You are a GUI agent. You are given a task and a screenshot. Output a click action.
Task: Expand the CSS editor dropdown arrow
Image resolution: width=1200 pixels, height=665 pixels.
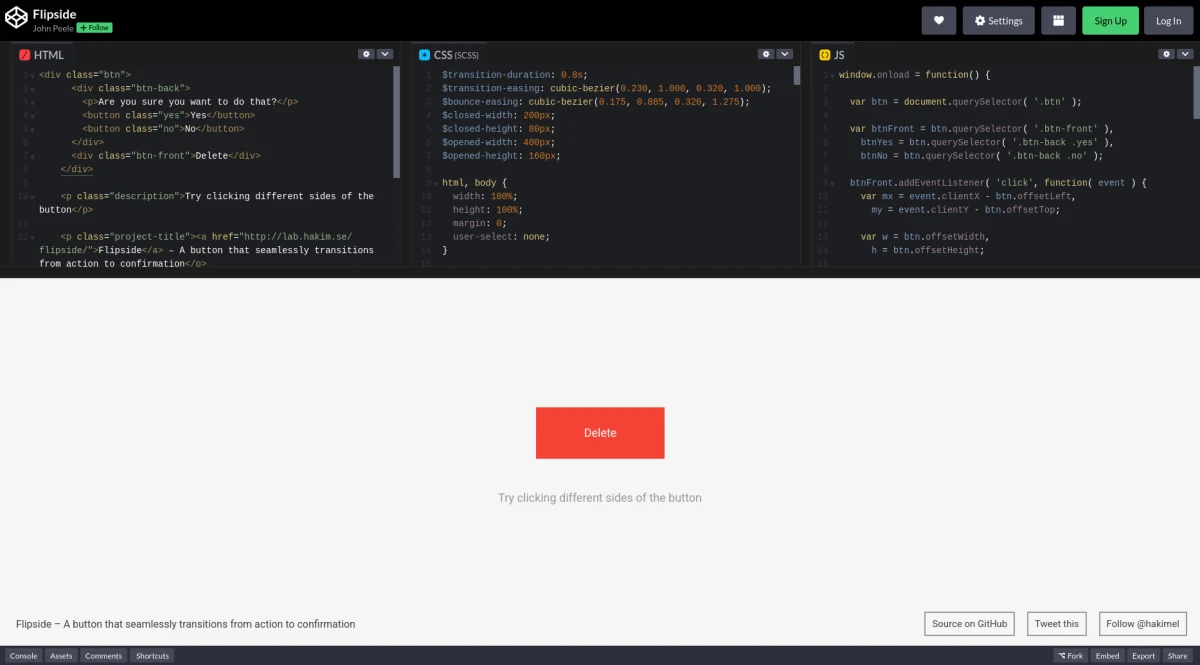[x=785, y=54]
